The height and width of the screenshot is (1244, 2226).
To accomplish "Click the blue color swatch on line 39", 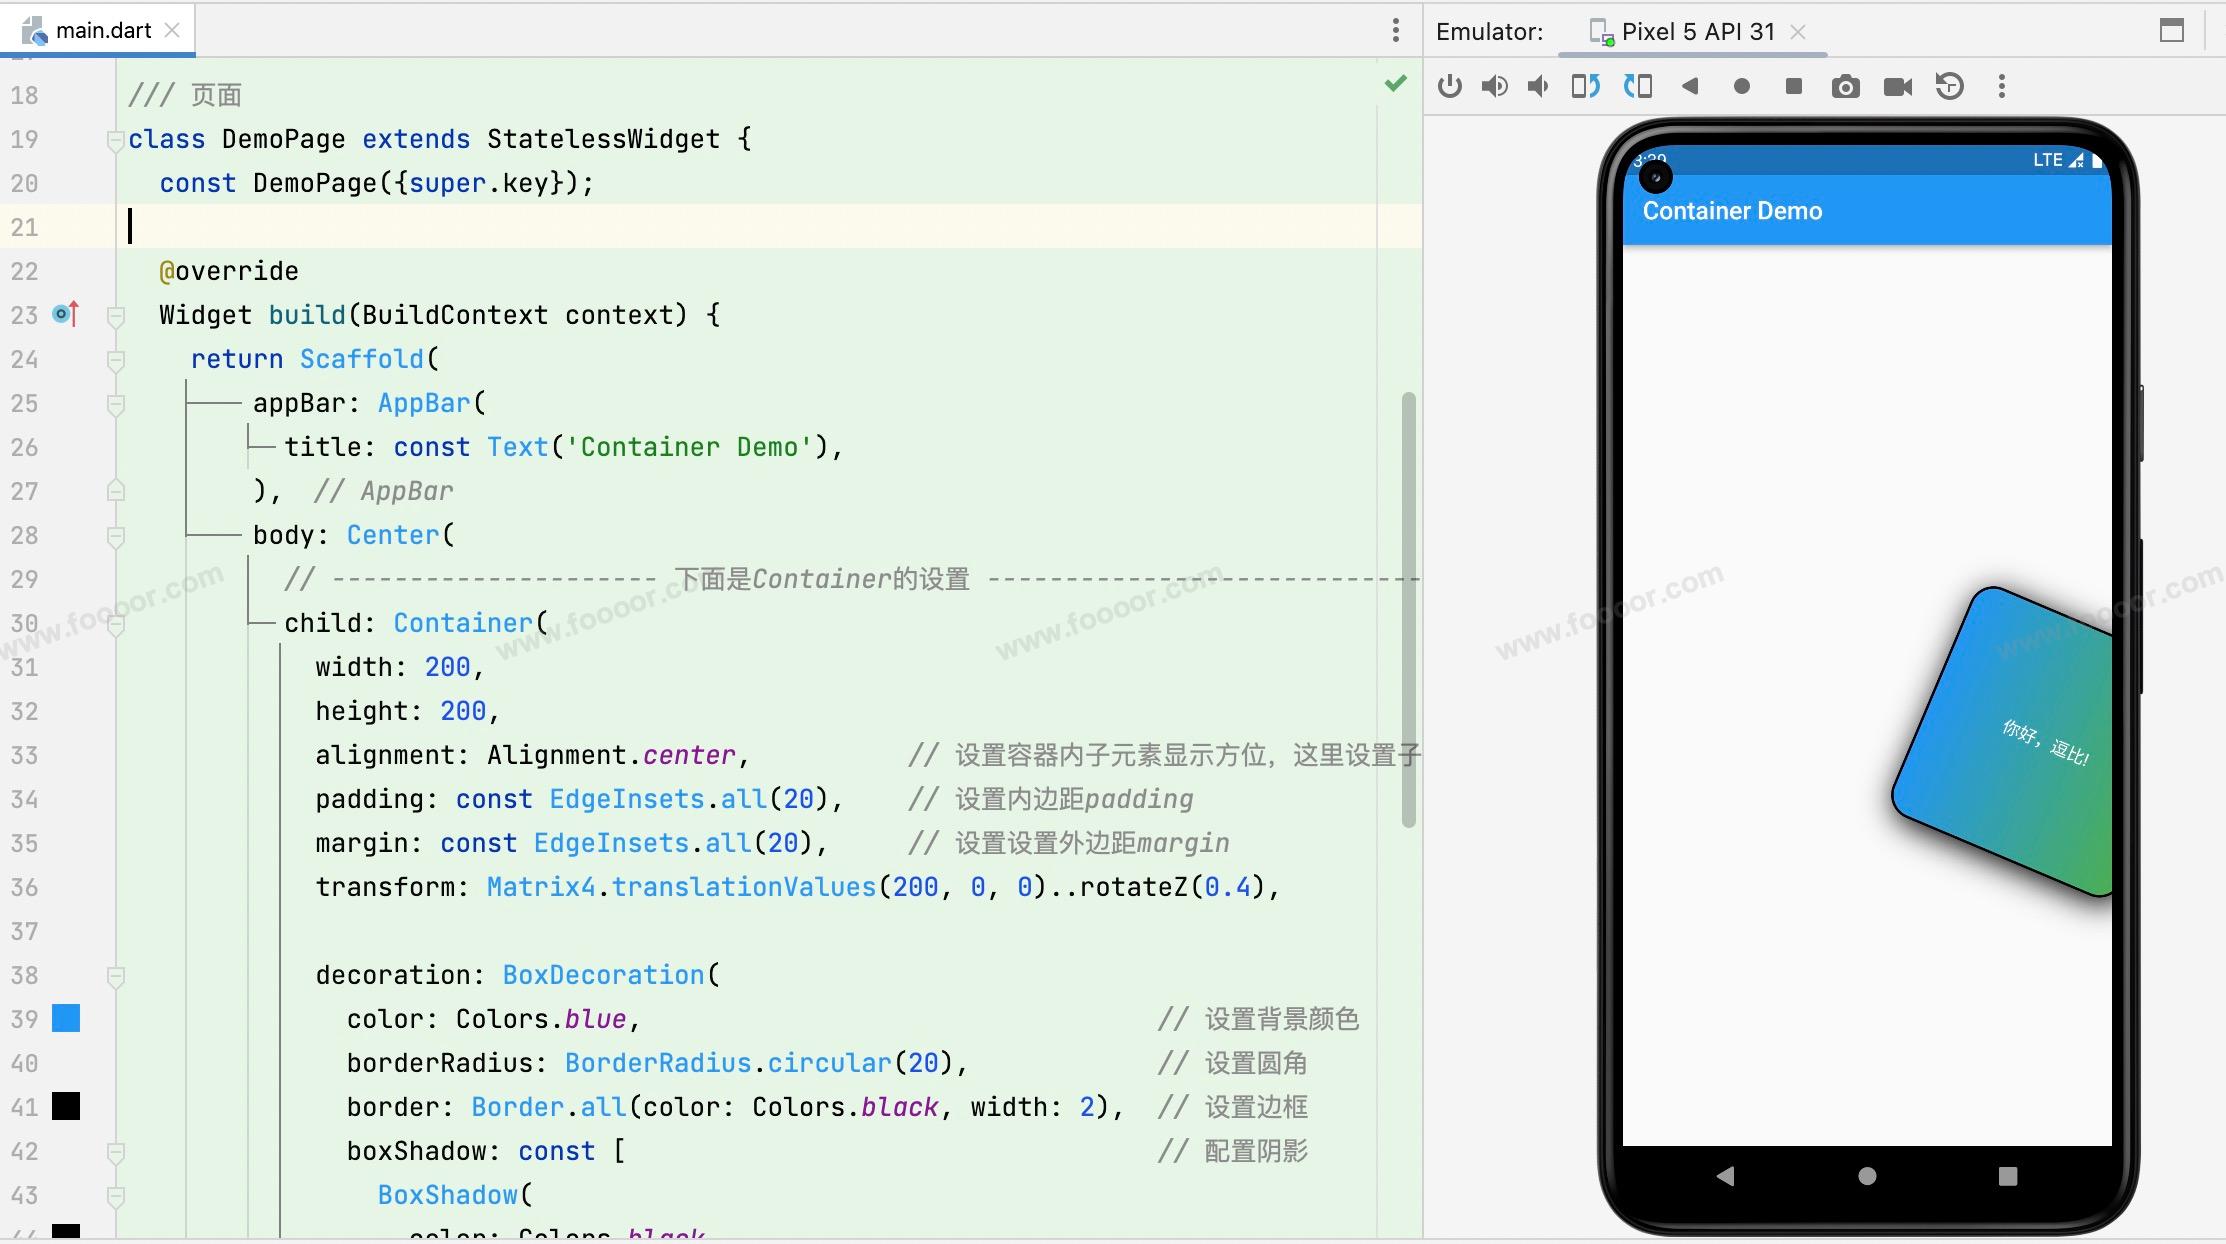I will point(66,1019).
